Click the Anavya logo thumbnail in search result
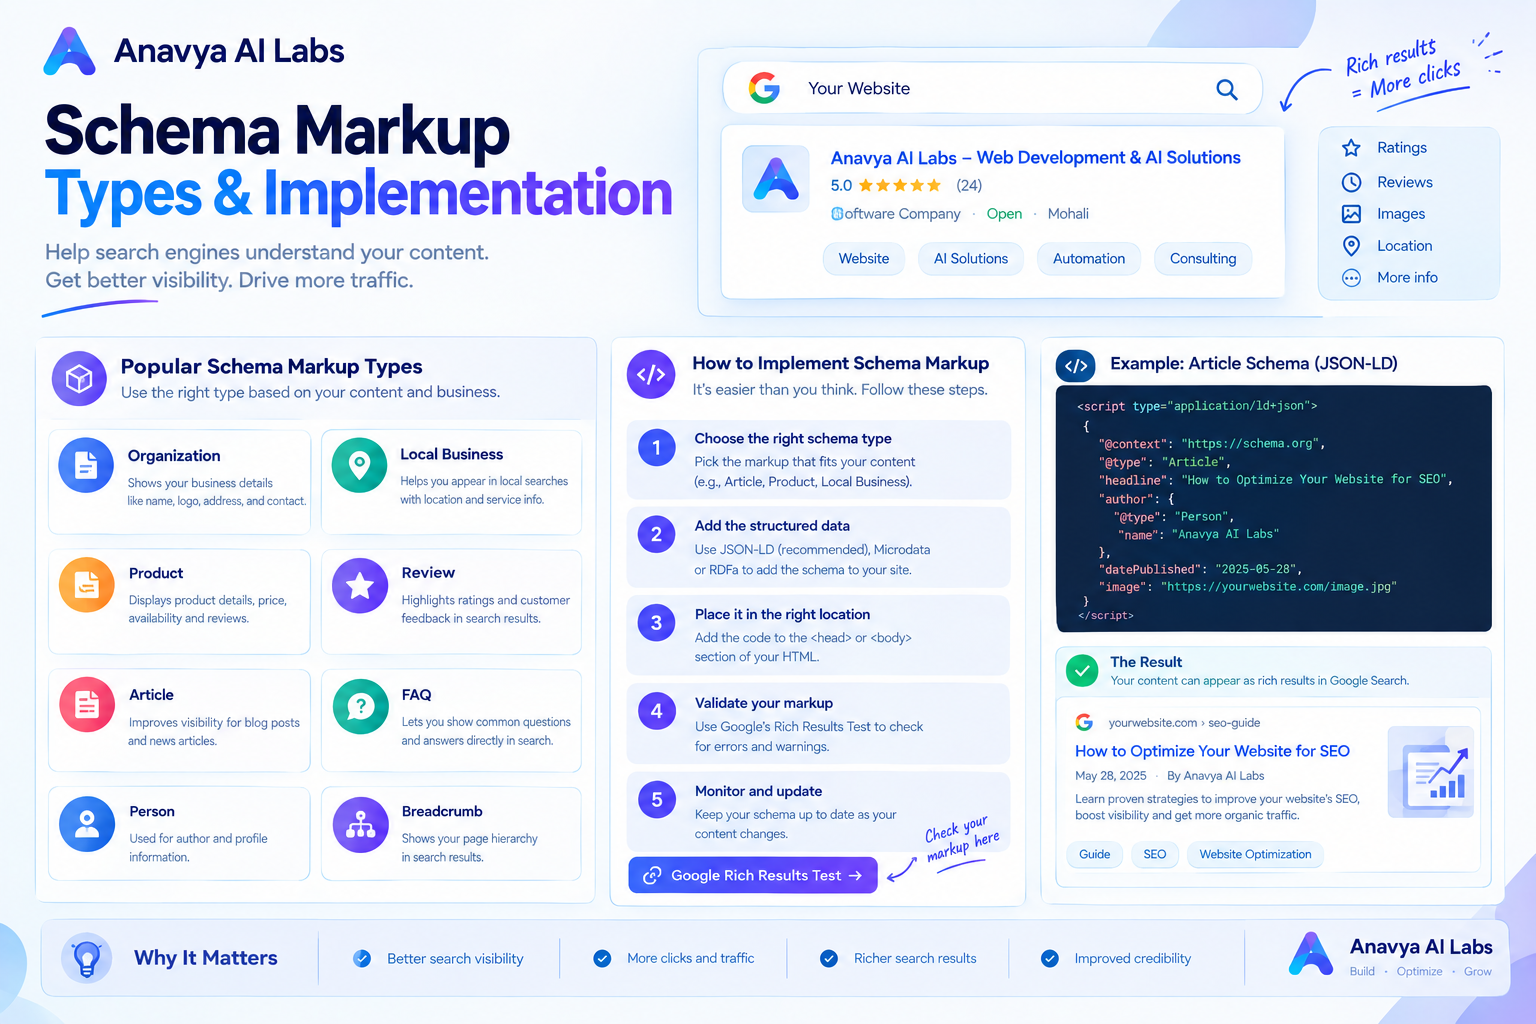The image size is (1536, 1024). [x=776, y=179]
